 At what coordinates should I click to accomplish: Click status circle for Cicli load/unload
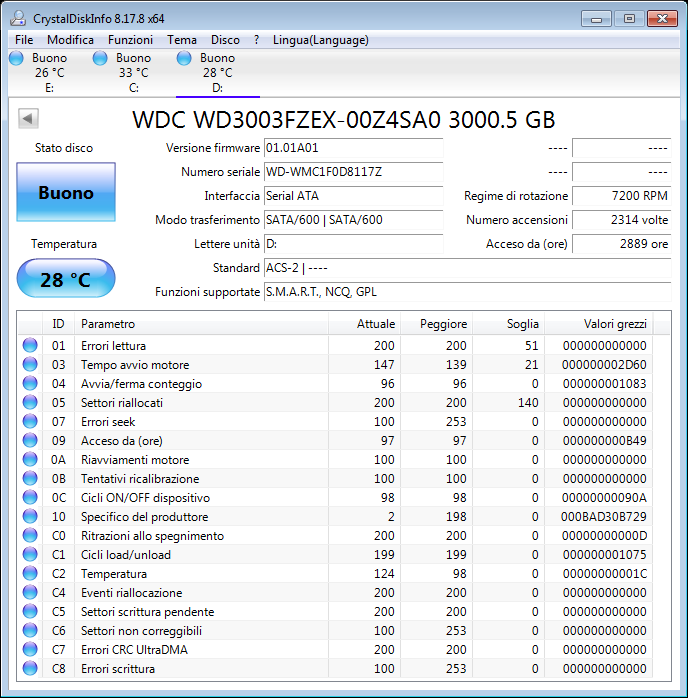click(x=30, y=555)
